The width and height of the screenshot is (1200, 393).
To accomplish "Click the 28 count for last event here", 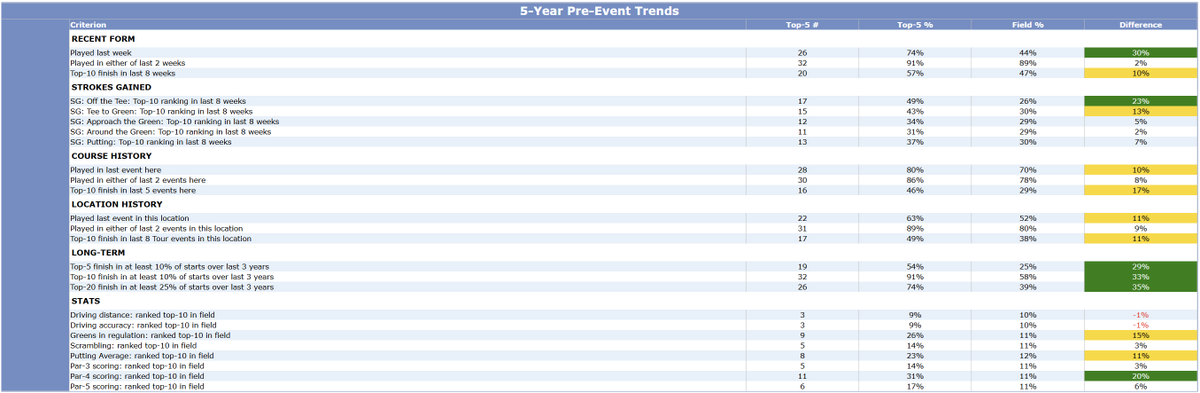I will click(802, 170).
